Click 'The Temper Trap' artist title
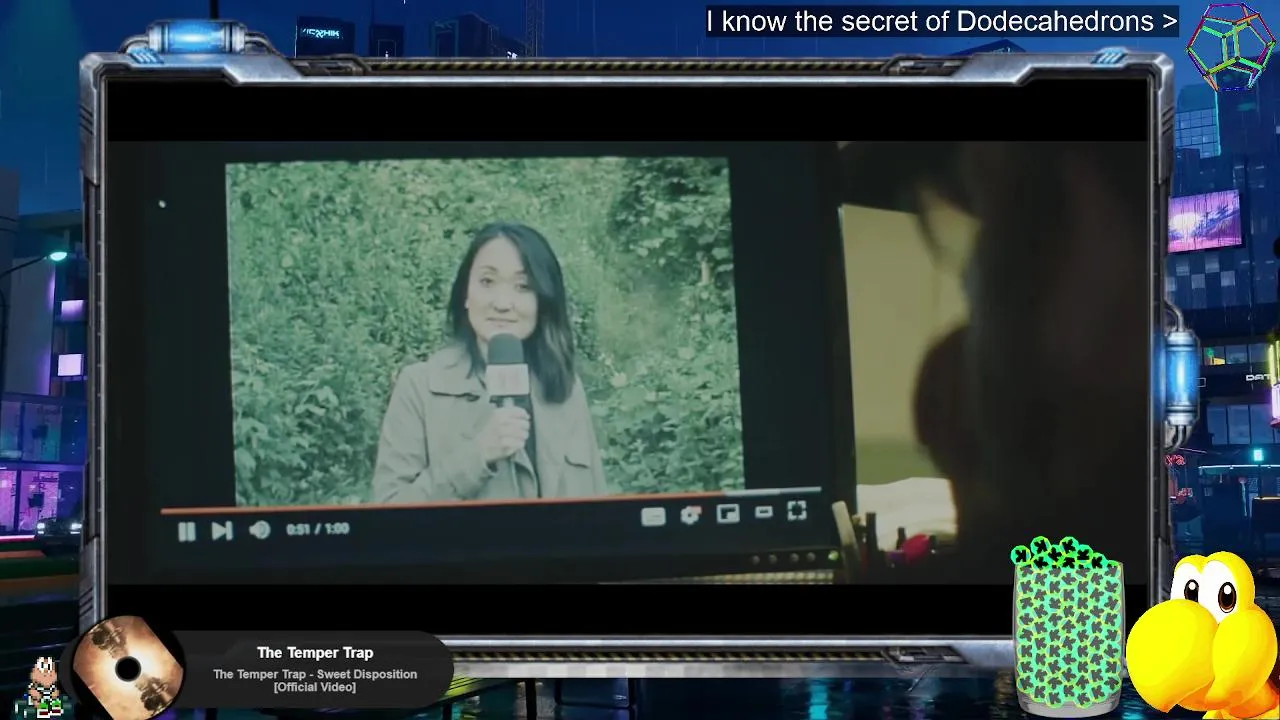The height and width of the screenshot is (720, 1280). (315, 653)
